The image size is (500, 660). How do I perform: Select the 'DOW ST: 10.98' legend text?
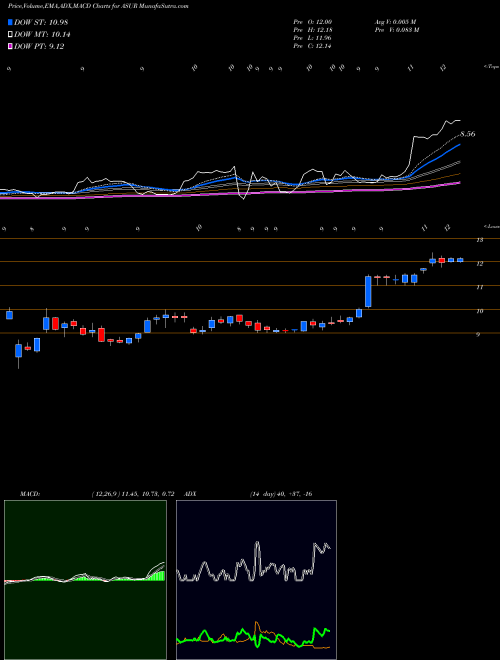coord(41,22)
